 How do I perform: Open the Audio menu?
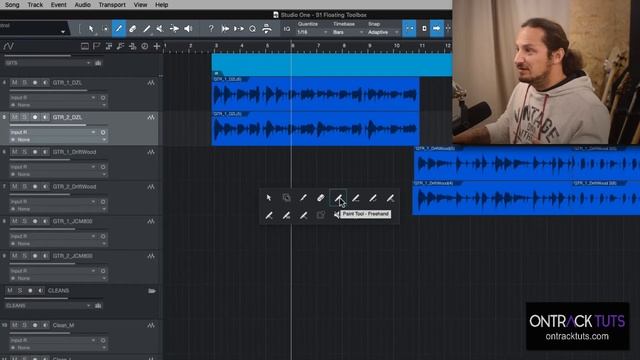(x=82, y=5)
